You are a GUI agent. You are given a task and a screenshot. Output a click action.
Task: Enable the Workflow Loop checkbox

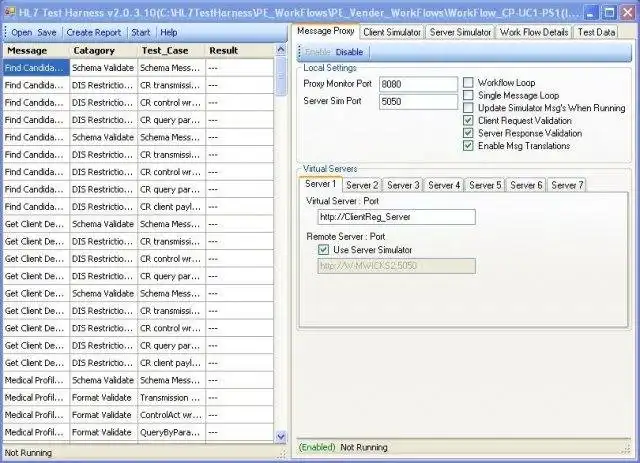(468, 82)
